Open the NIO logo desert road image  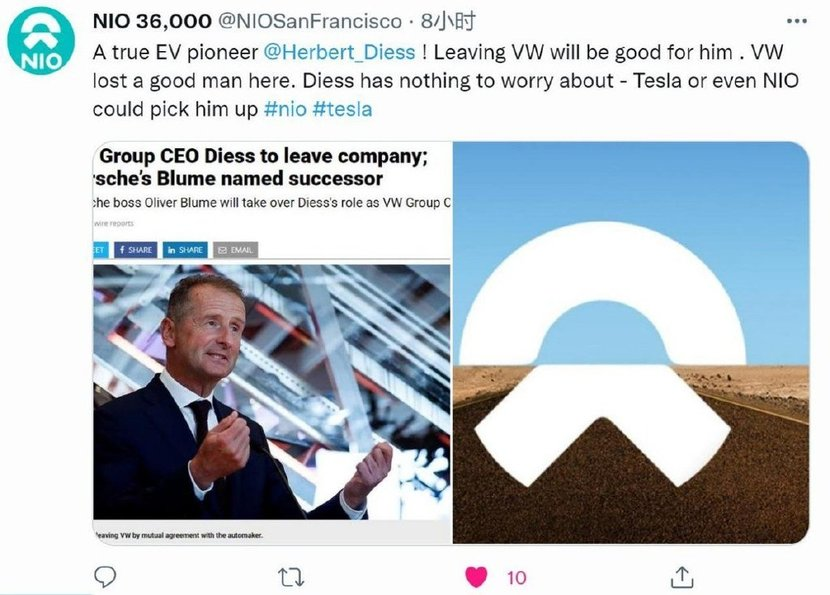(630, 342)
